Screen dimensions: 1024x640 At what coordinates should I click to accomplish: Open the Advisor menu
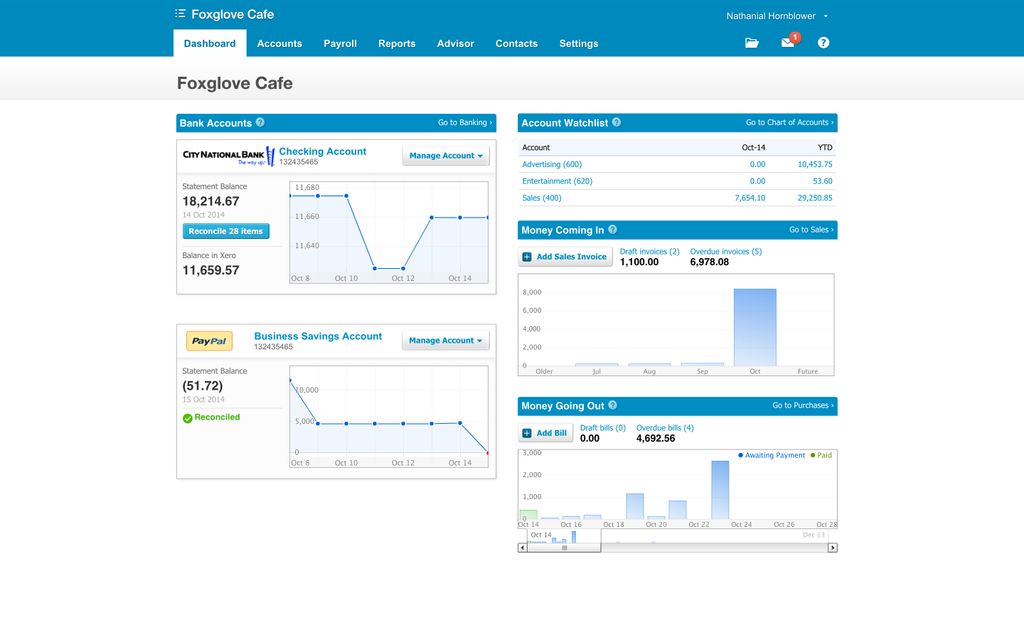tap(455, 43)
